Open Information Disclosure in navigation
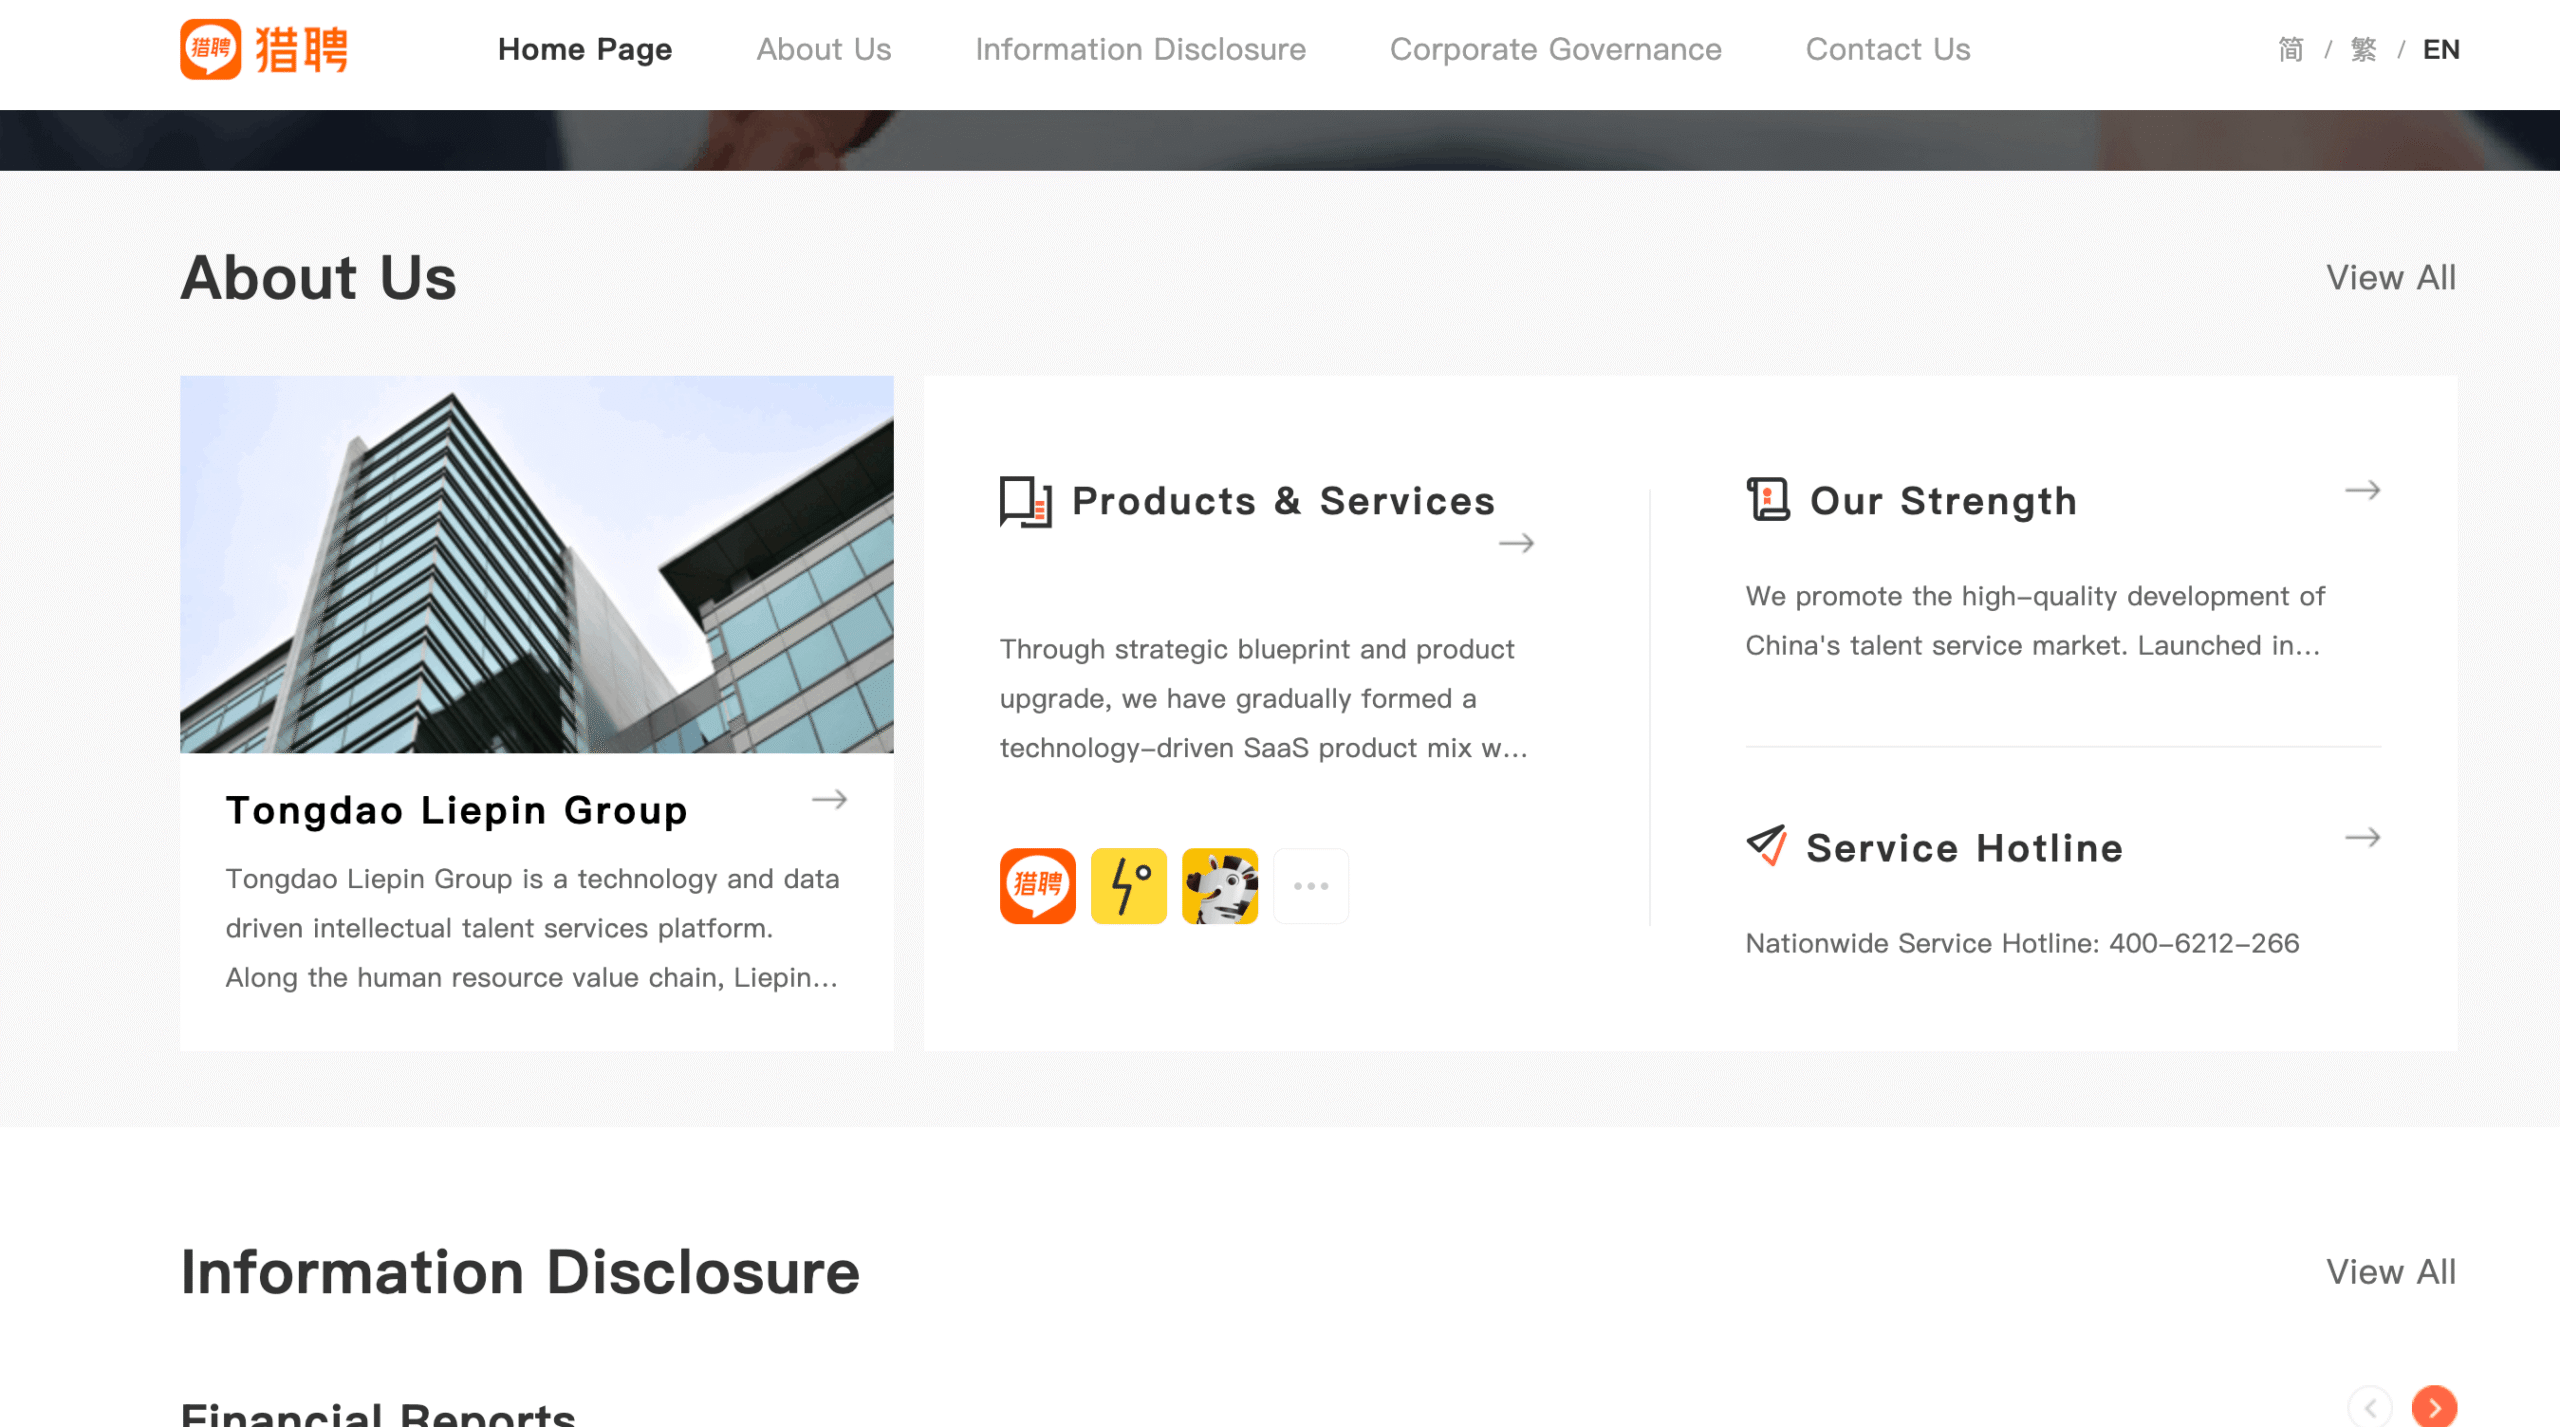This screenshot has width=2560, height=1427. tap(1140, 49)
